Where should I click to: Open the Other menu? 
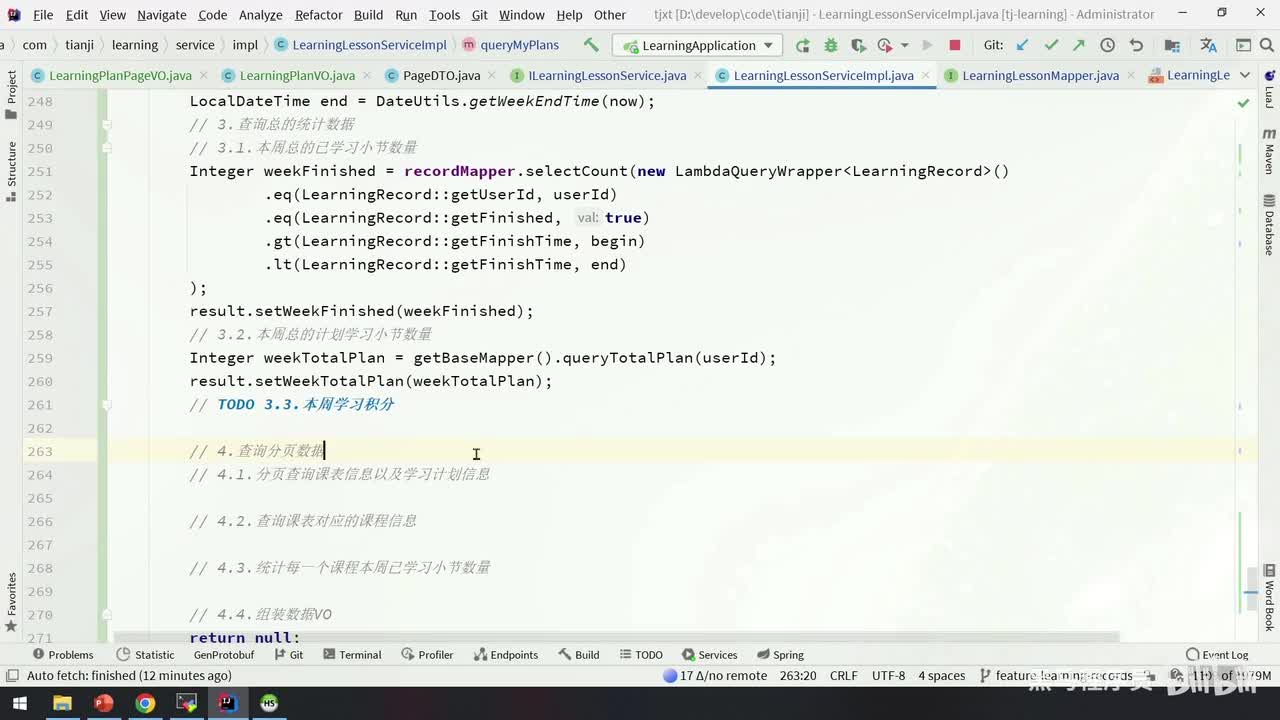coord(610,15)
